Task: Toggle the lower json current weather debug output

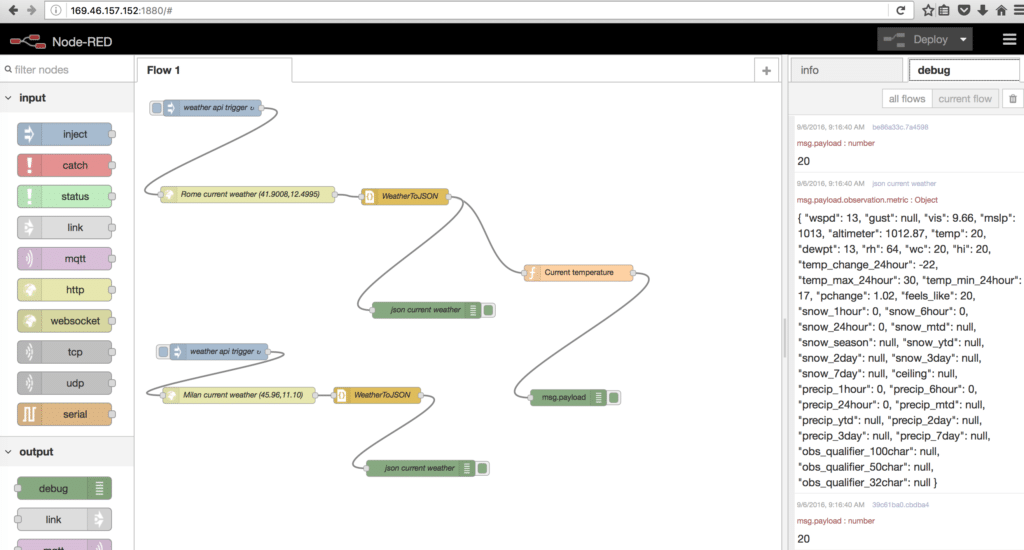Action: 483,468
